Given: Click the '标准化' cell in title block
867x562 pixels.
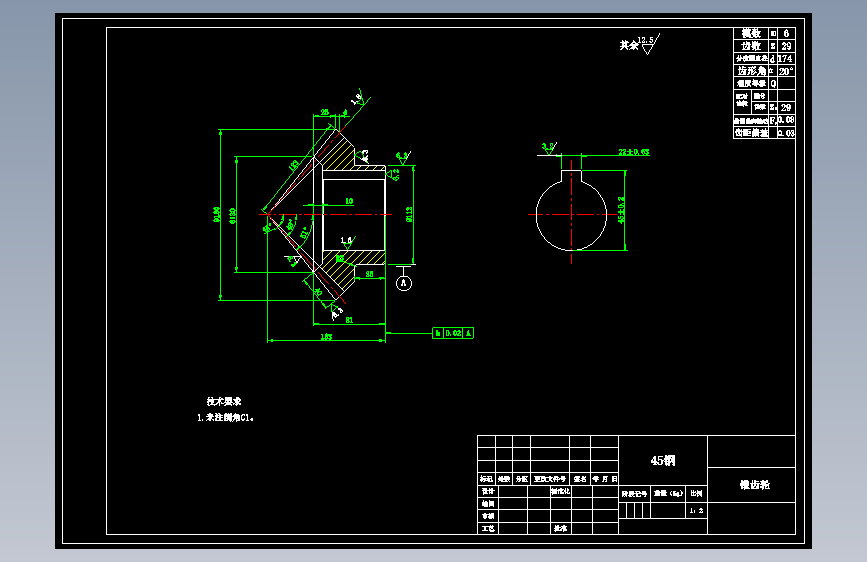Looking at the screenshot, I should pos(560,491).
